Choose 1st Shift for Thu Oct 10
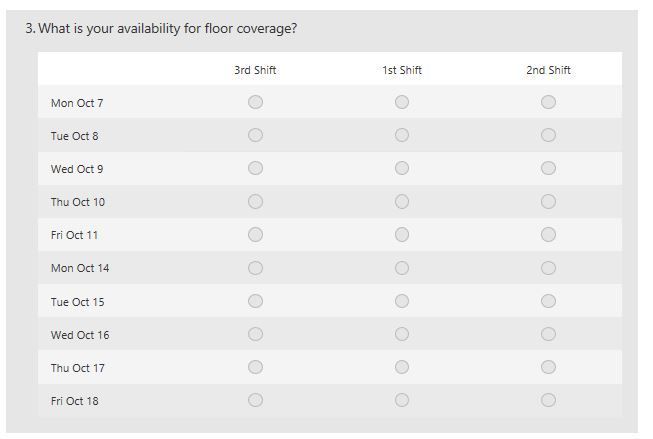This screenshot has height=439, width=653. click(402, 202)
